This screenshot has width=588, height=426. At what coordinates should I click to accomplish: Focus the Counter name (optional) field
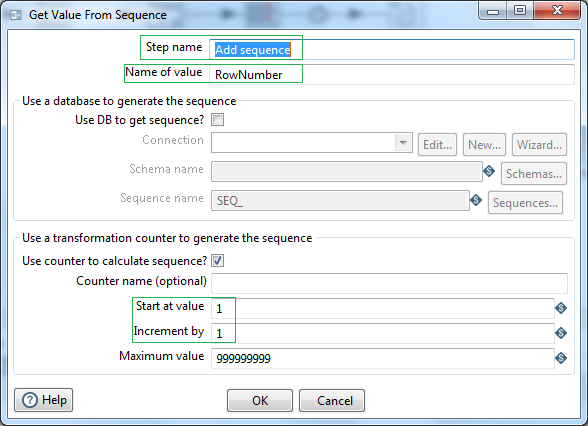pyautogui.click(x=389, y=283)
